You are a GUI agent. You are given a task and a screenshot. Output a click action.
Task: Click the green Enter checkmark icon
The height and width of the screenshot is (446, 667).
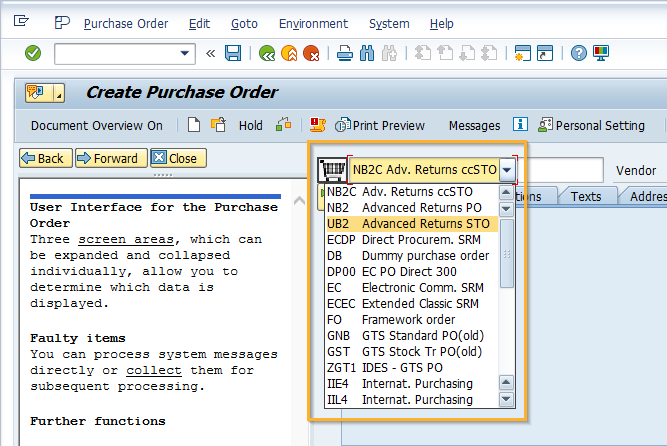pyautogui.click(x=33, y=53)
